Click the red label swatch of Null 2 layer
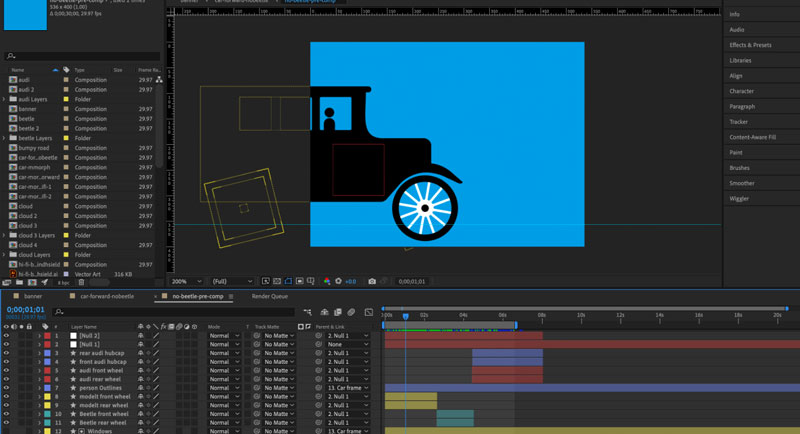Image resolution: width=800 pixels, height=434 pixels. click(46, 336)
